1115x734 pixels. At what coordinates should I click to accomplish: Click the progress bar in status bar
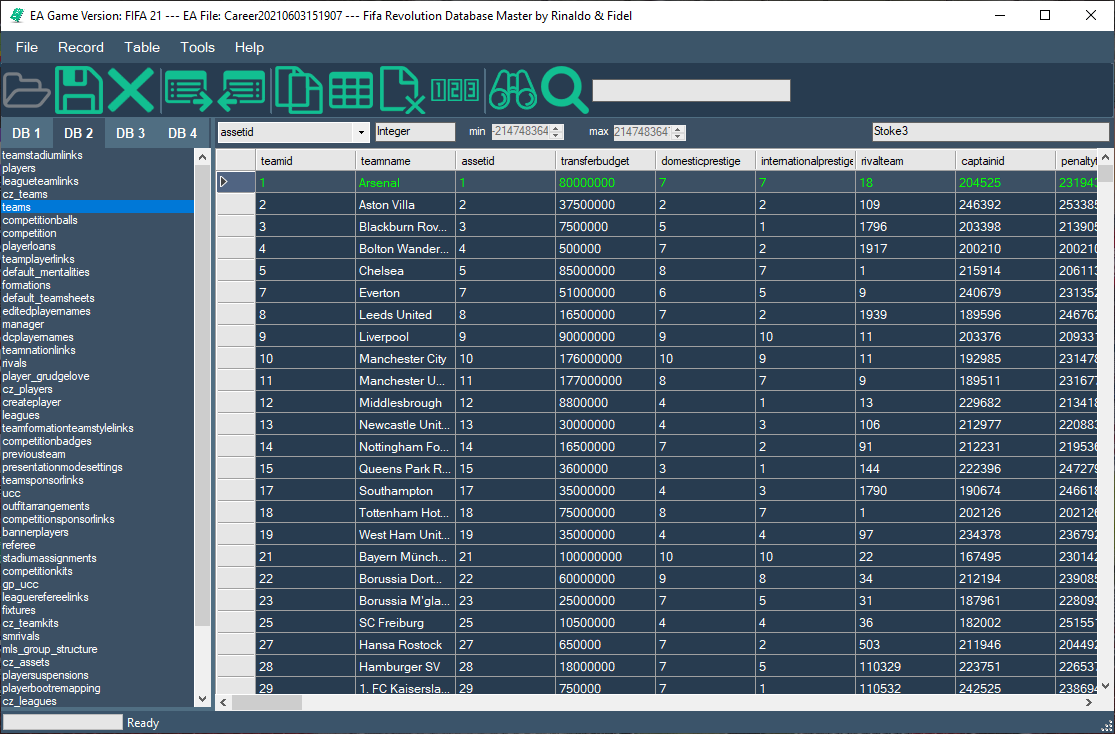point(63,723)
